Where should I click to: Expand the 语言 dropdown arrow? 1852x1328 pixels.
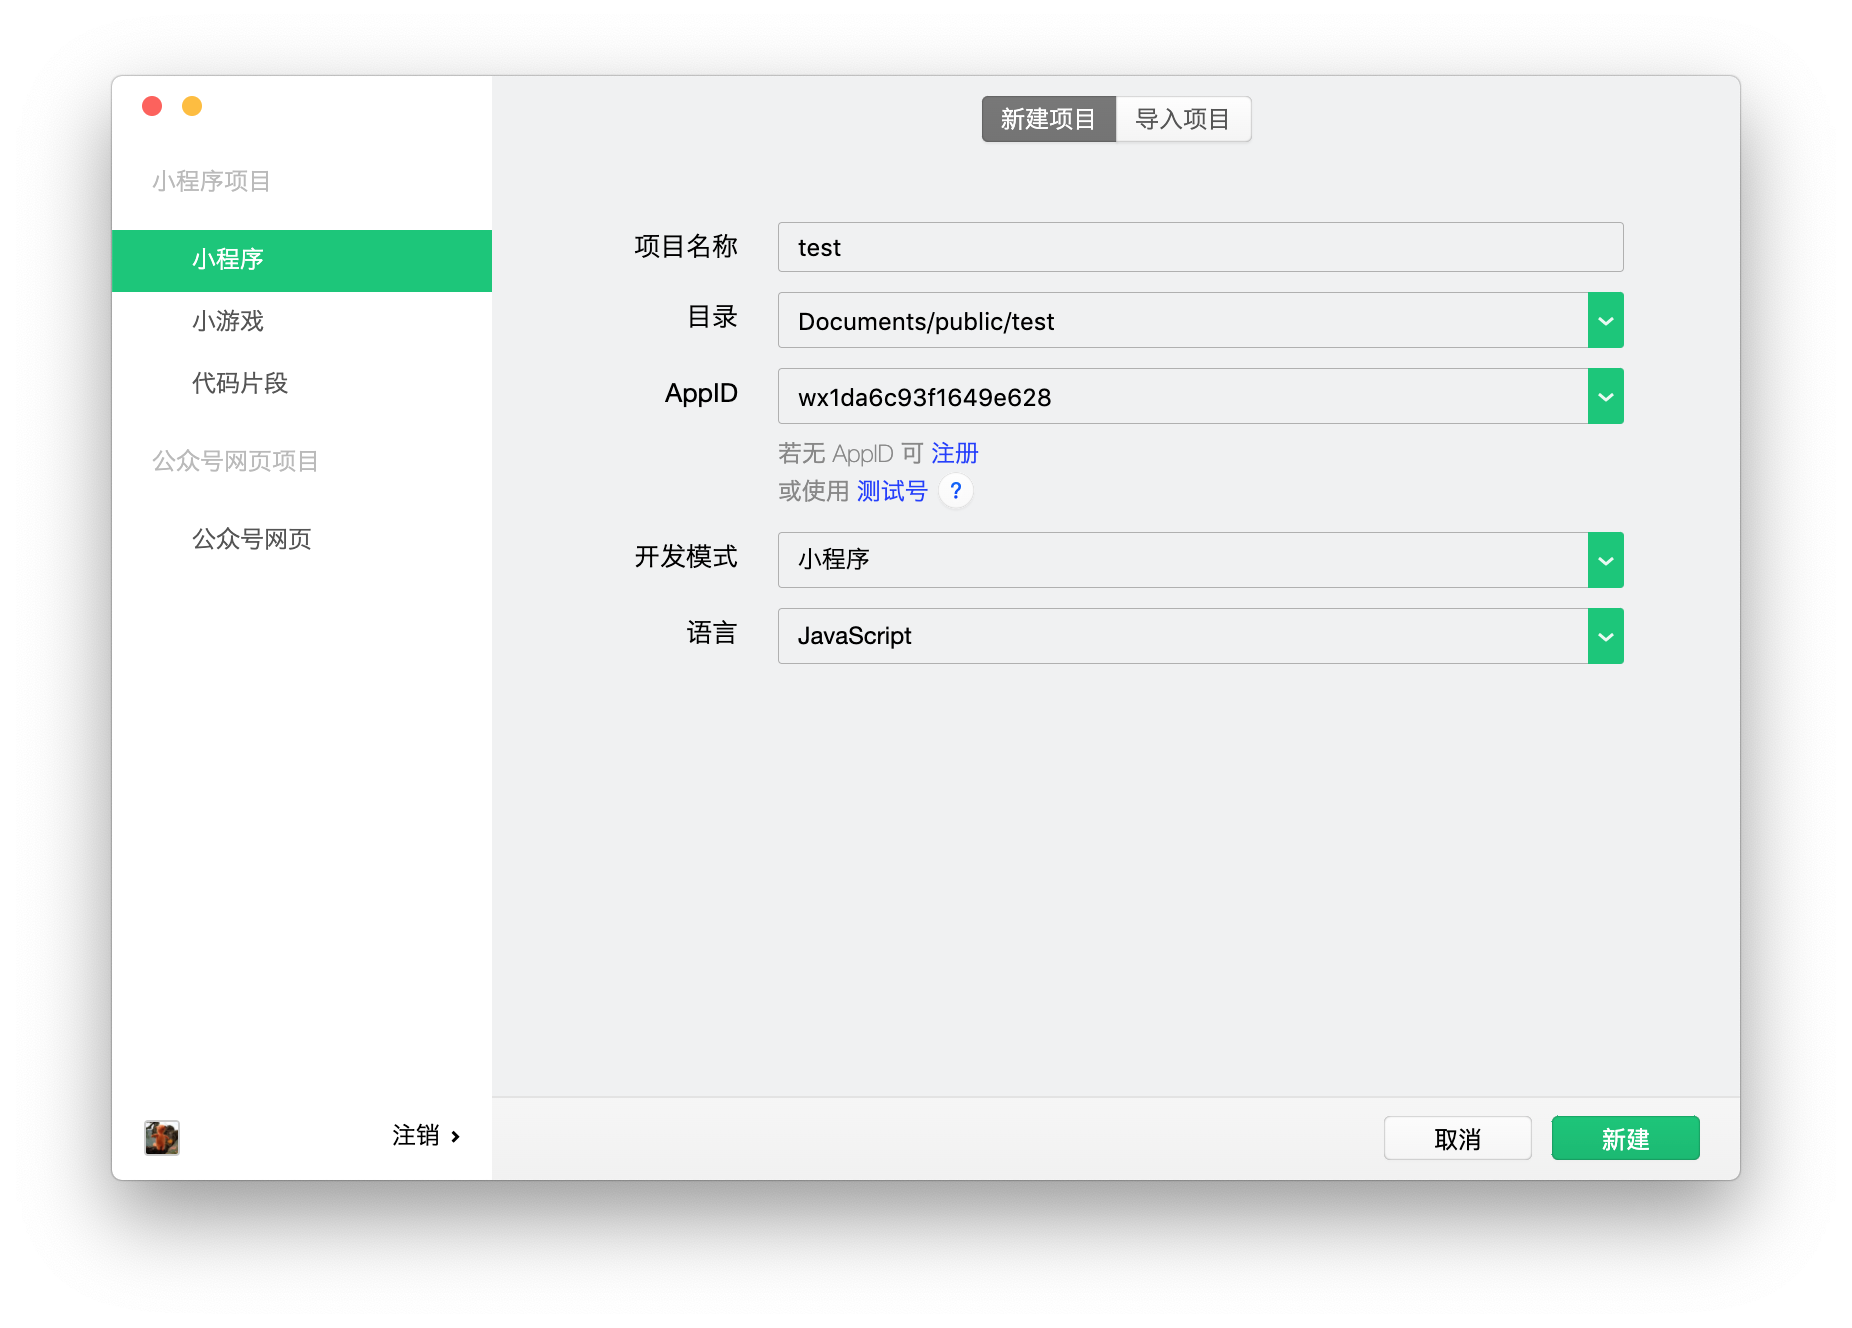click(x=1606, y=636)
